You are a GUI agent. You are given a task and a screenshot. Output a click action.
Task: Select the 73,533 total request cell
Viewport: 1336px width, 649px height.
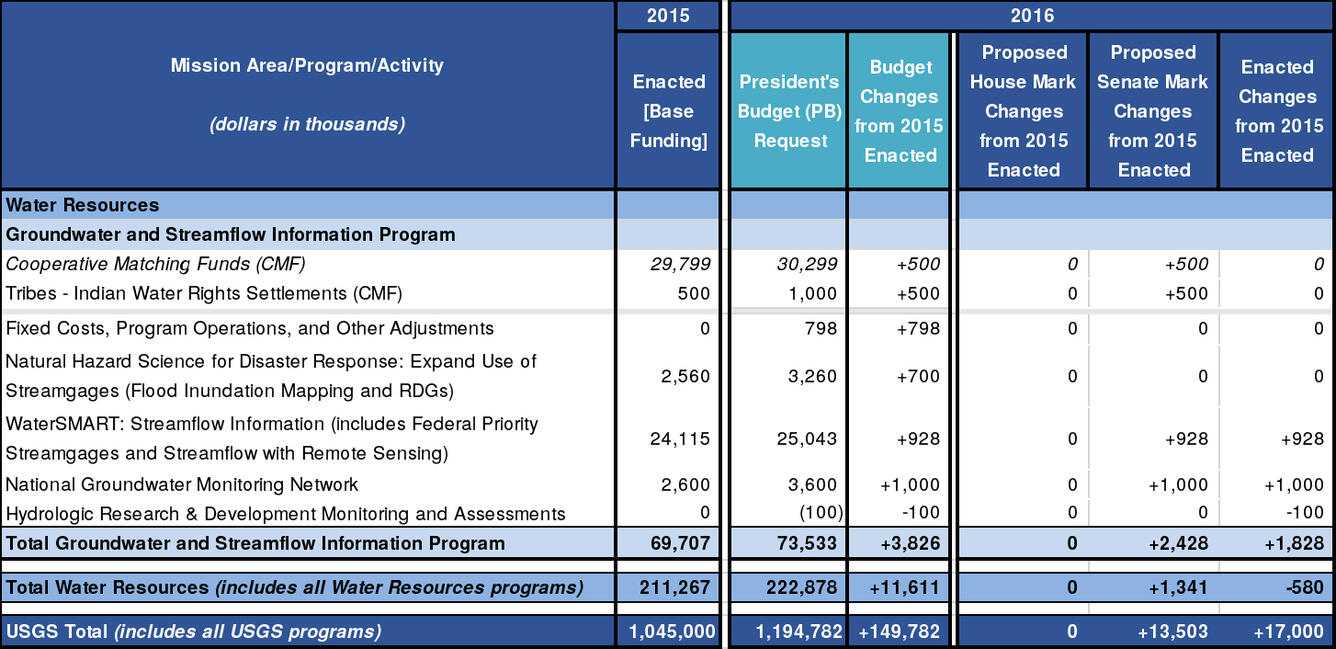[x=789, y=543]
